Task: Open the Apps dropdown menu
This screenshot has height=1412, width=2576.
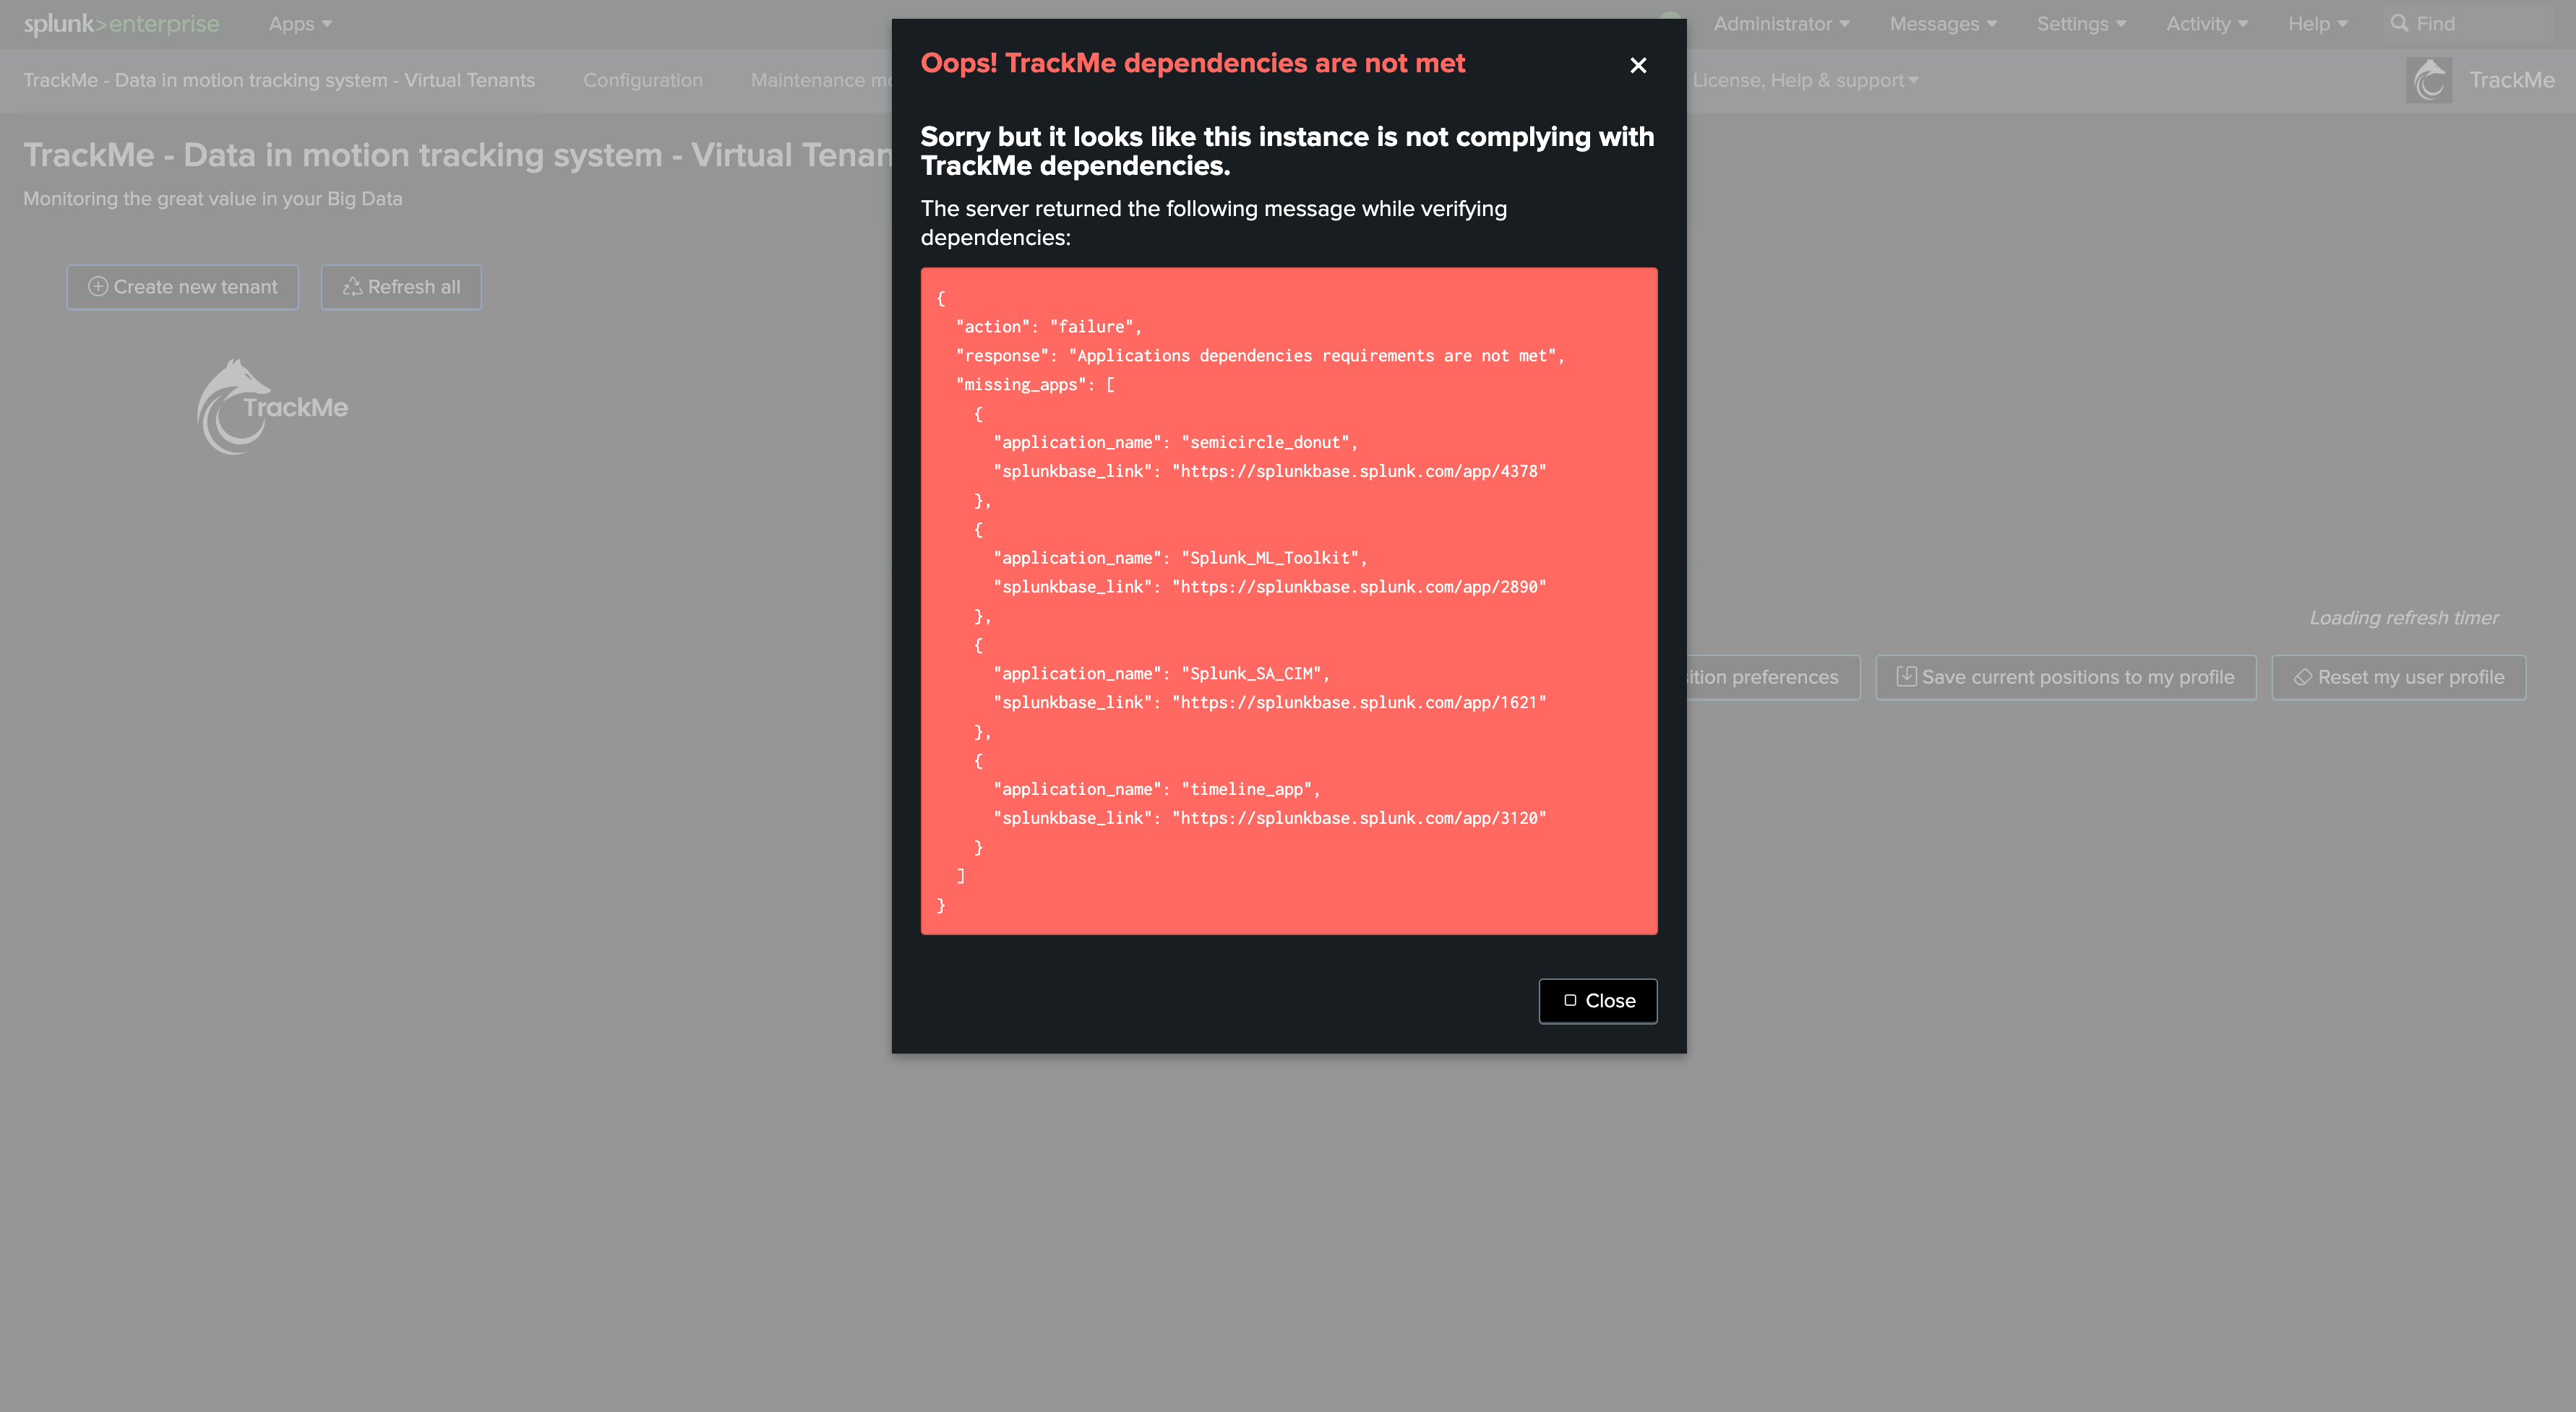Action: [x=300, y=24]
